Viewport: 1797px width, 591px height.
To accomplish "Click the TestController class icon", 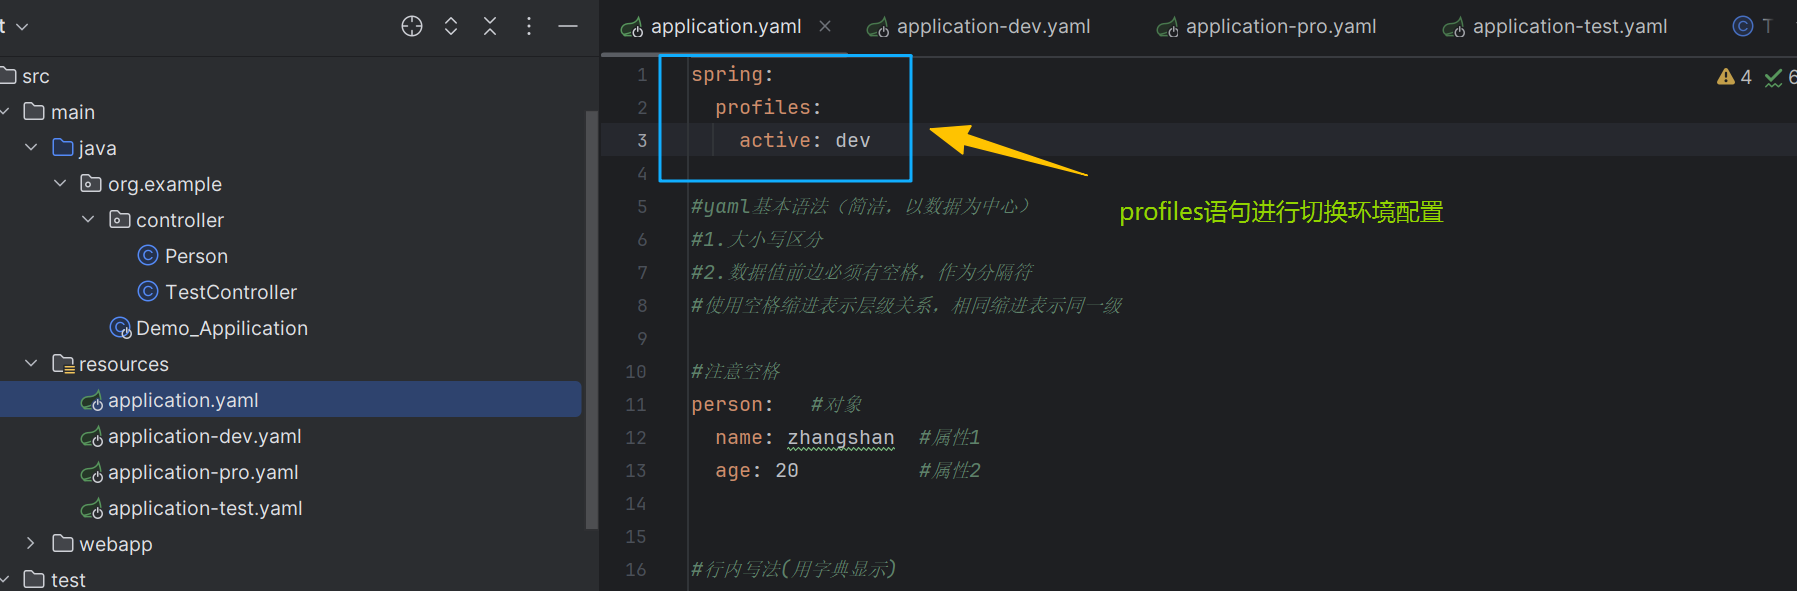I will [x=148, y=292].
